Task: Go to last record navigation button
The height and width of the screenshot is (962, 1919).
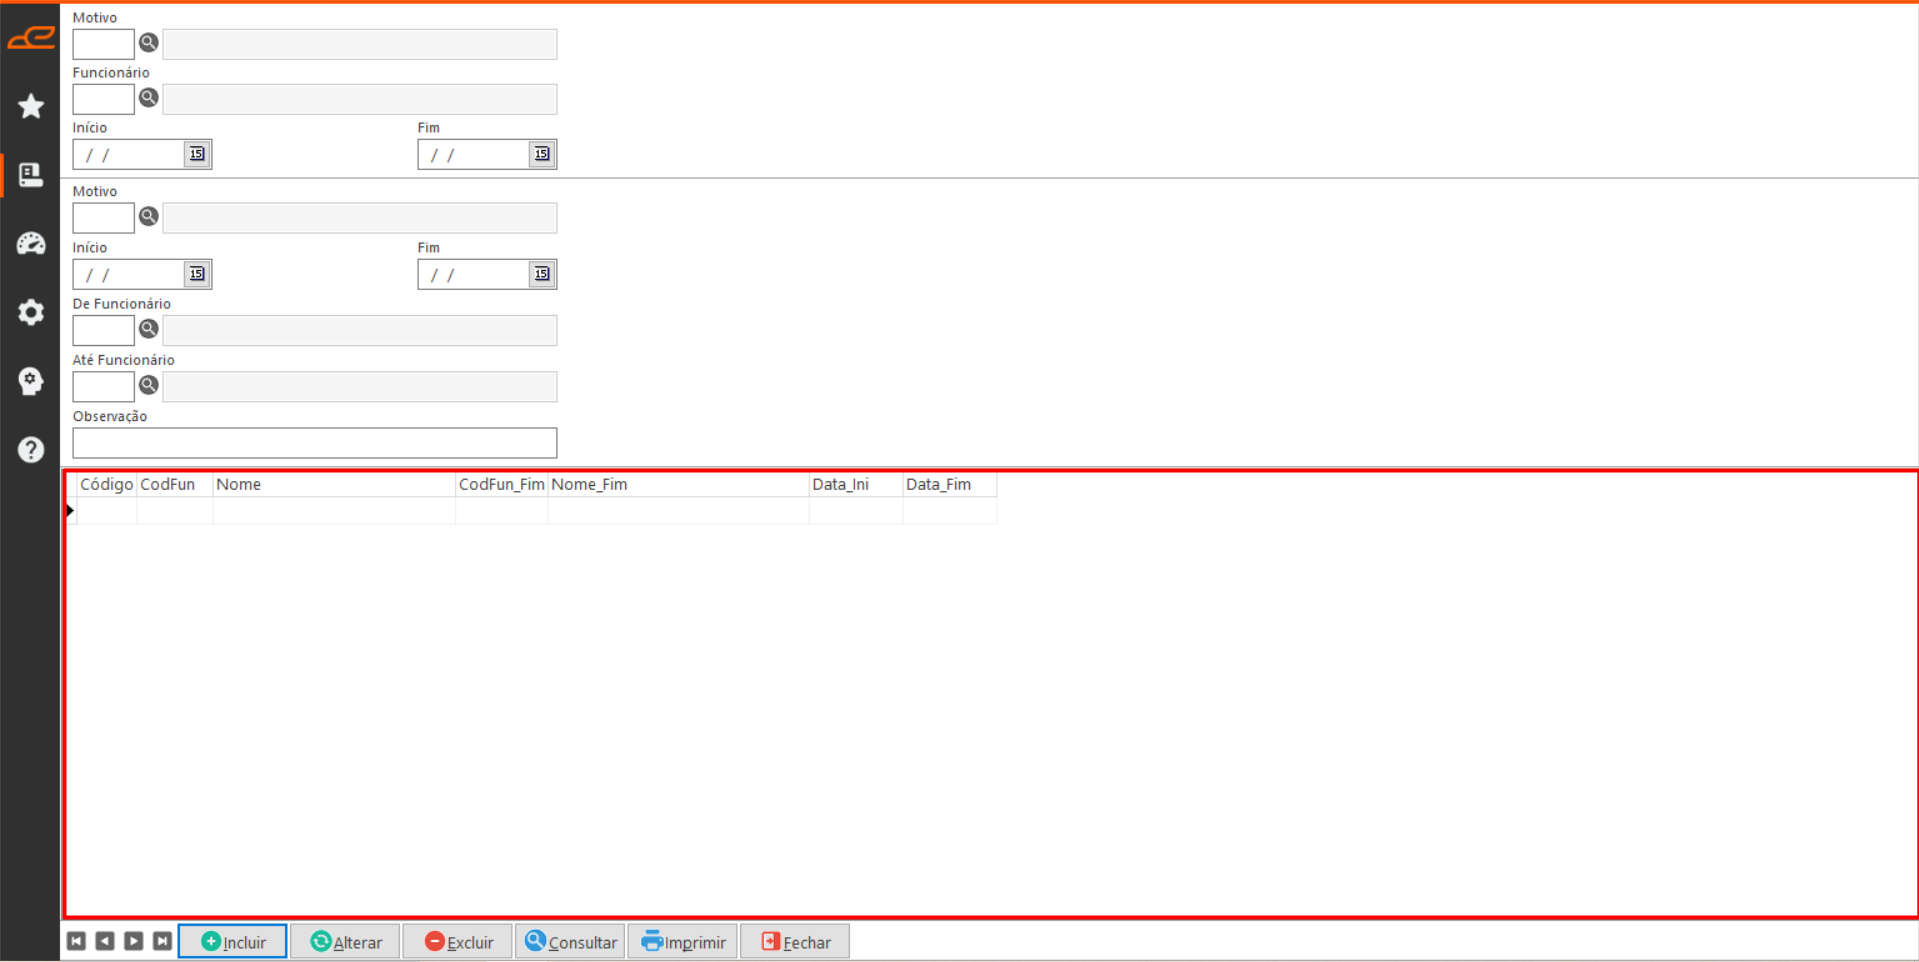Action: [x=162, y=942]
